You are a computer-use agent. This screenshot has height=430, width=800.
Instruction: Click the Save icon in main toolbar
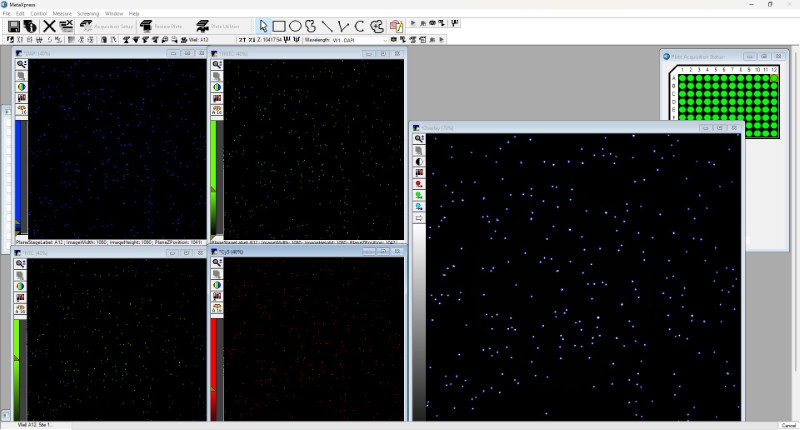click(x=14, y=26)
